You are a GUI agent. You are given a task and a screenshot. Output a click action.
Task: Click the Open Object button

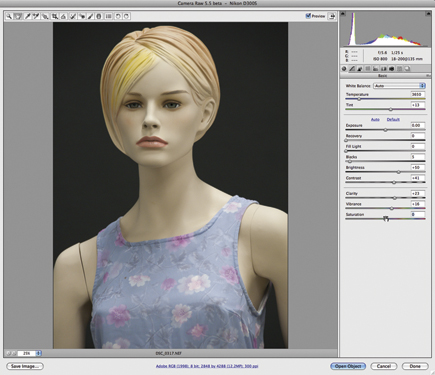coord(348,366)
